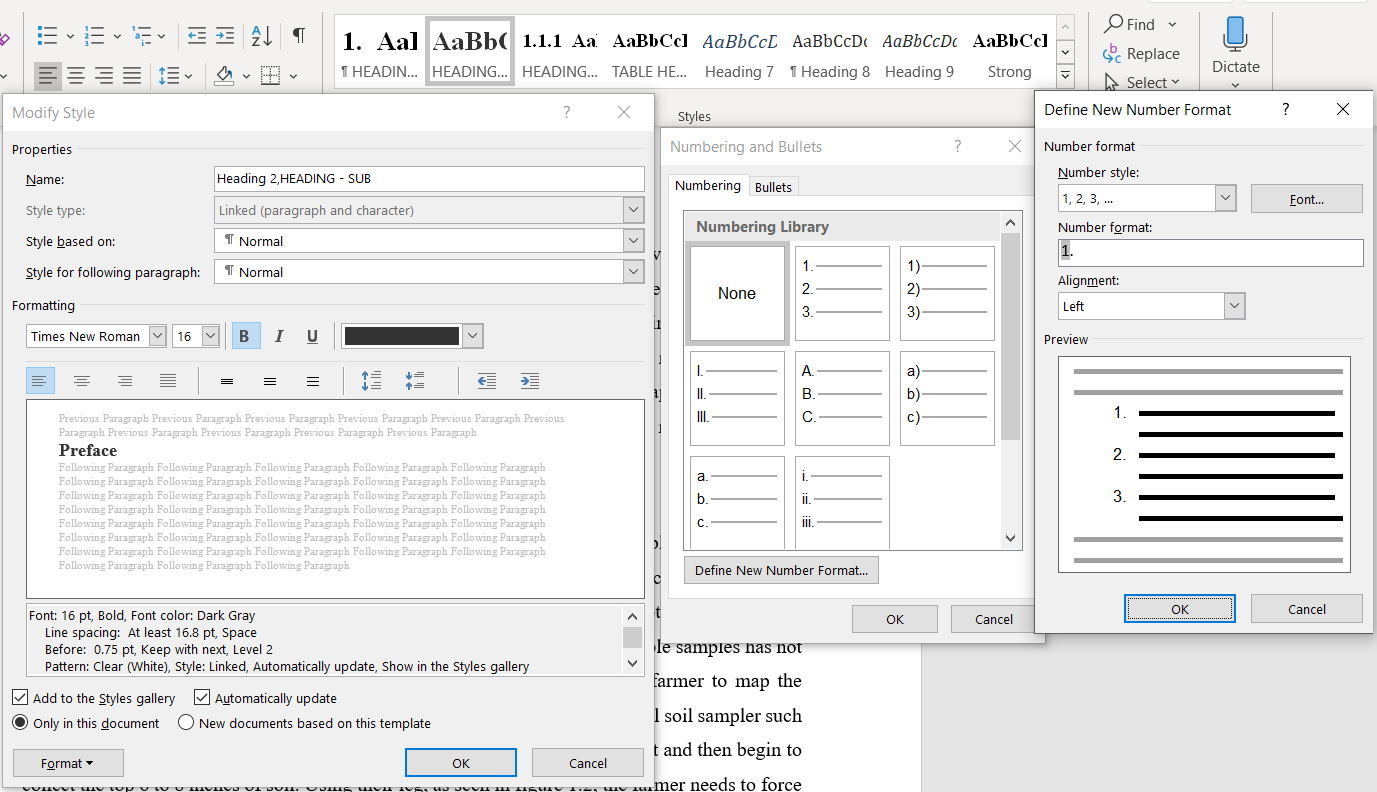Viewport: 1377px width, 792px height.
Task: Click in the Number format field
Action: [x=1210, y=253]
